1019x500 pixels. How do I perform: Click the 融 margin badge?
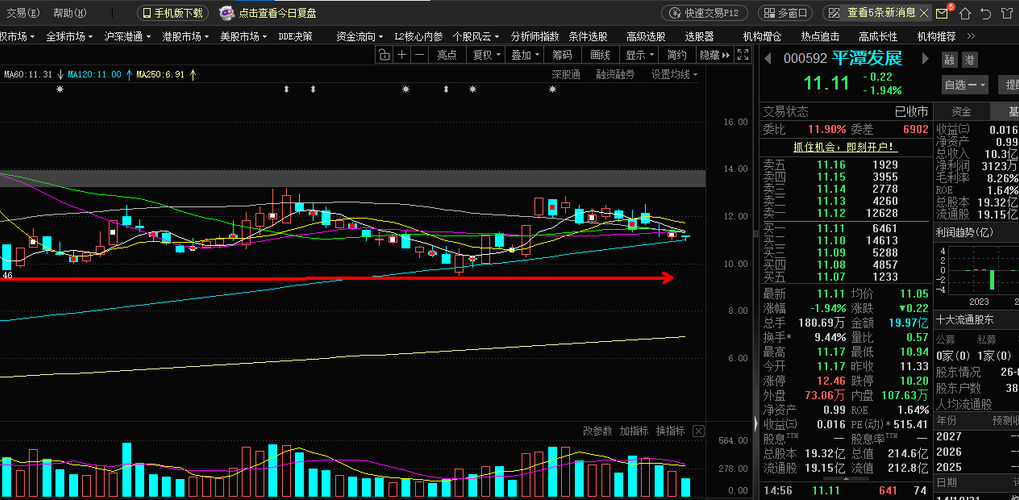950,60
